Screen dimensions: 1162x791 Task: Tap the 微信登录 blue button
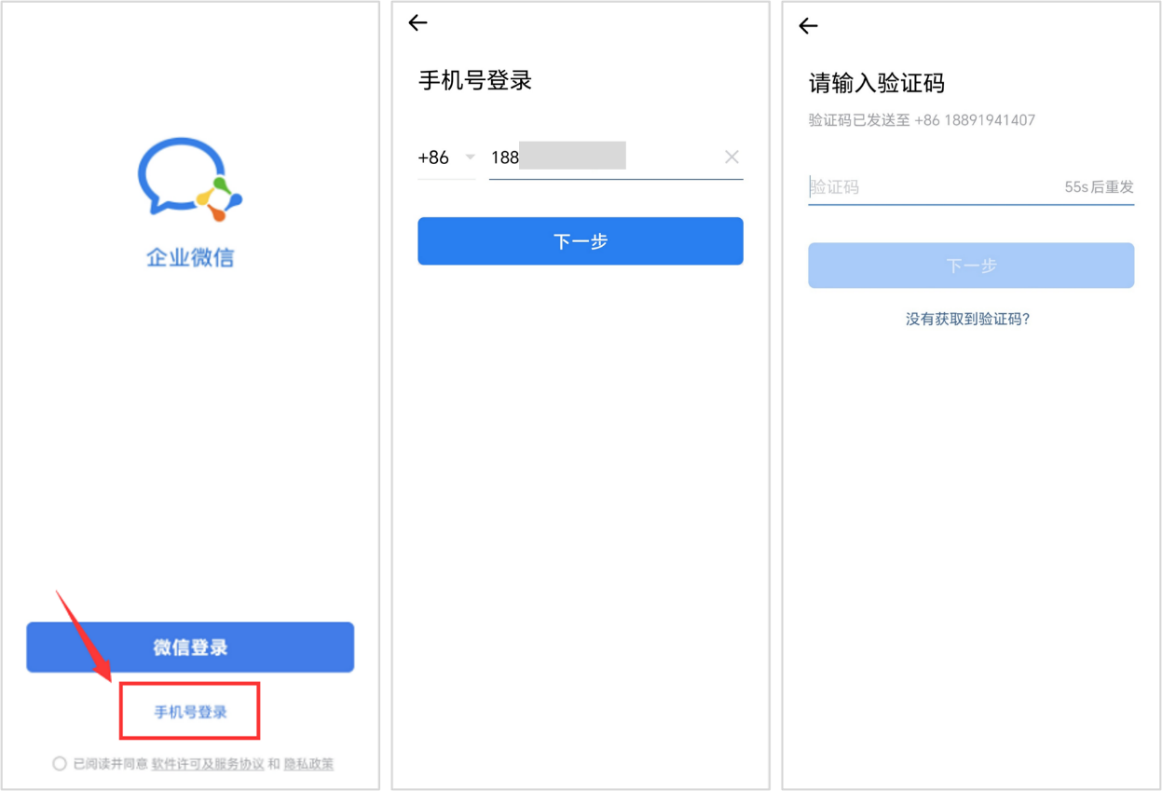coord(190,647)
